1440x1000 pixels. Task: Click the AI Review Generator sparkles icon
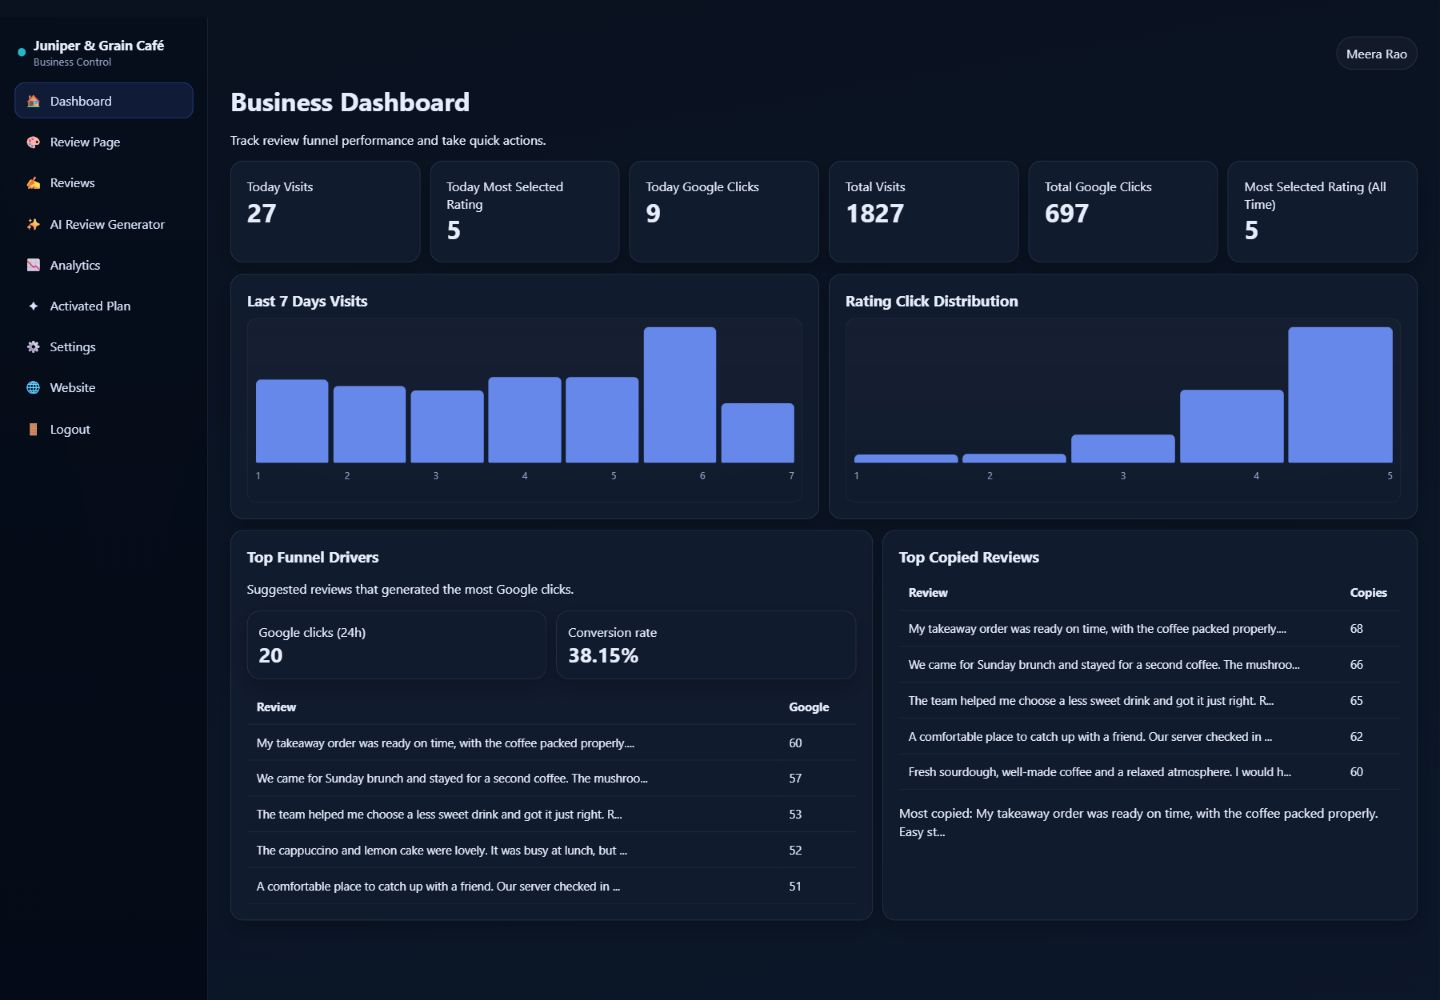pyautogui.click(x=33, y=224)
